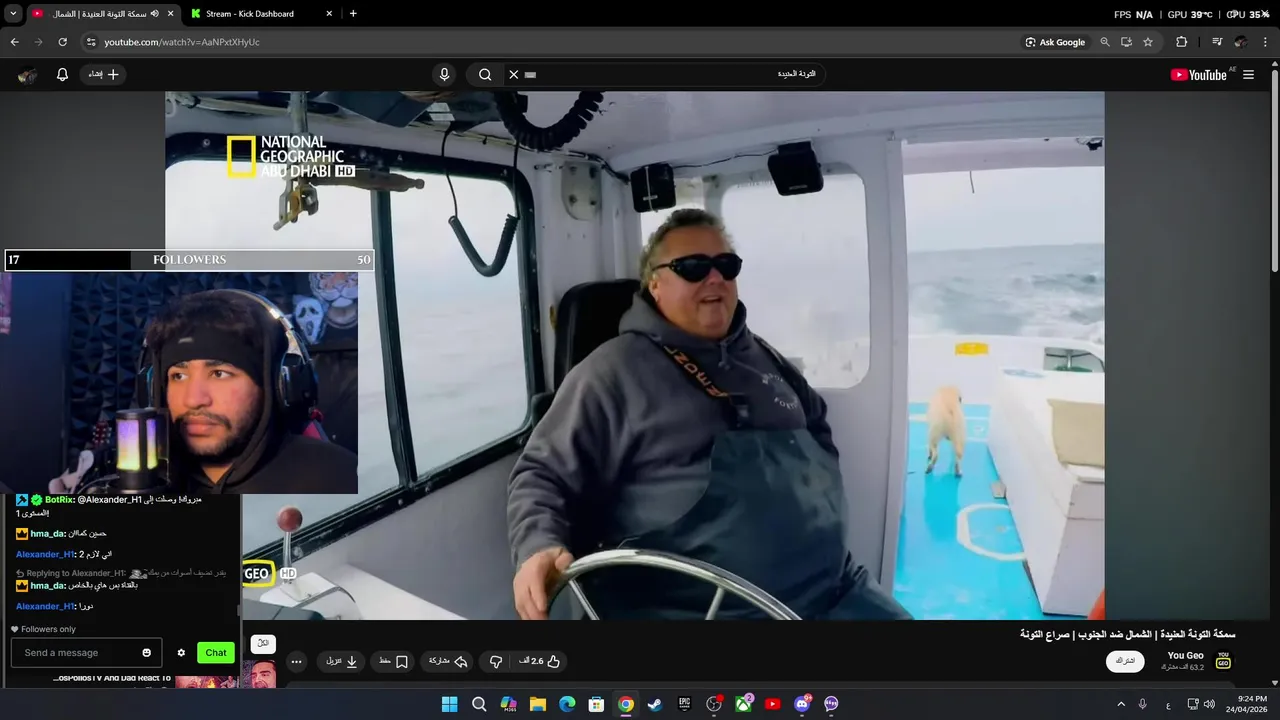The image size is (1280, 720).
Task: Open the zoom magnifier in address bar
Action: click(1105, 42)
